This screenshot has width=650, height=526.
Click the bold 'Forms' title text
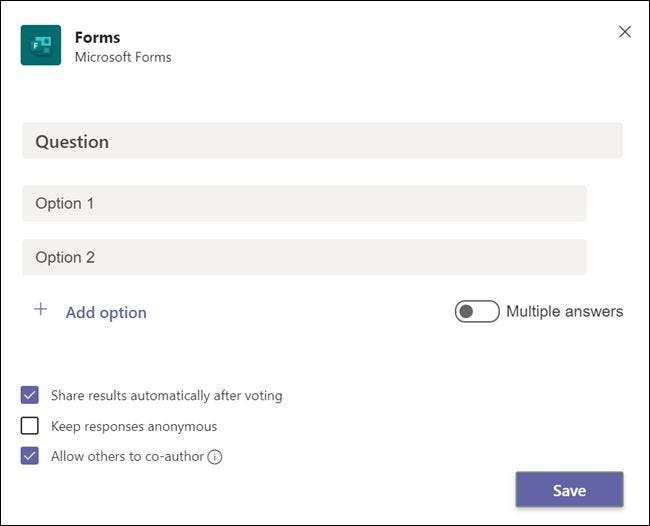click(98, 37)
